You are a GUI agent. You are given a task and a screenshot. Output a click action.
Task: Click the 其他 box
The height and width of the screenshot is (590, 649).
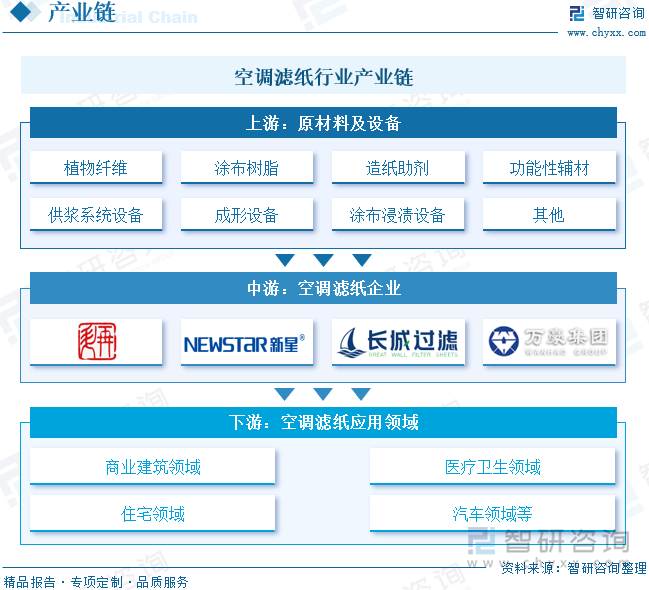549,214
